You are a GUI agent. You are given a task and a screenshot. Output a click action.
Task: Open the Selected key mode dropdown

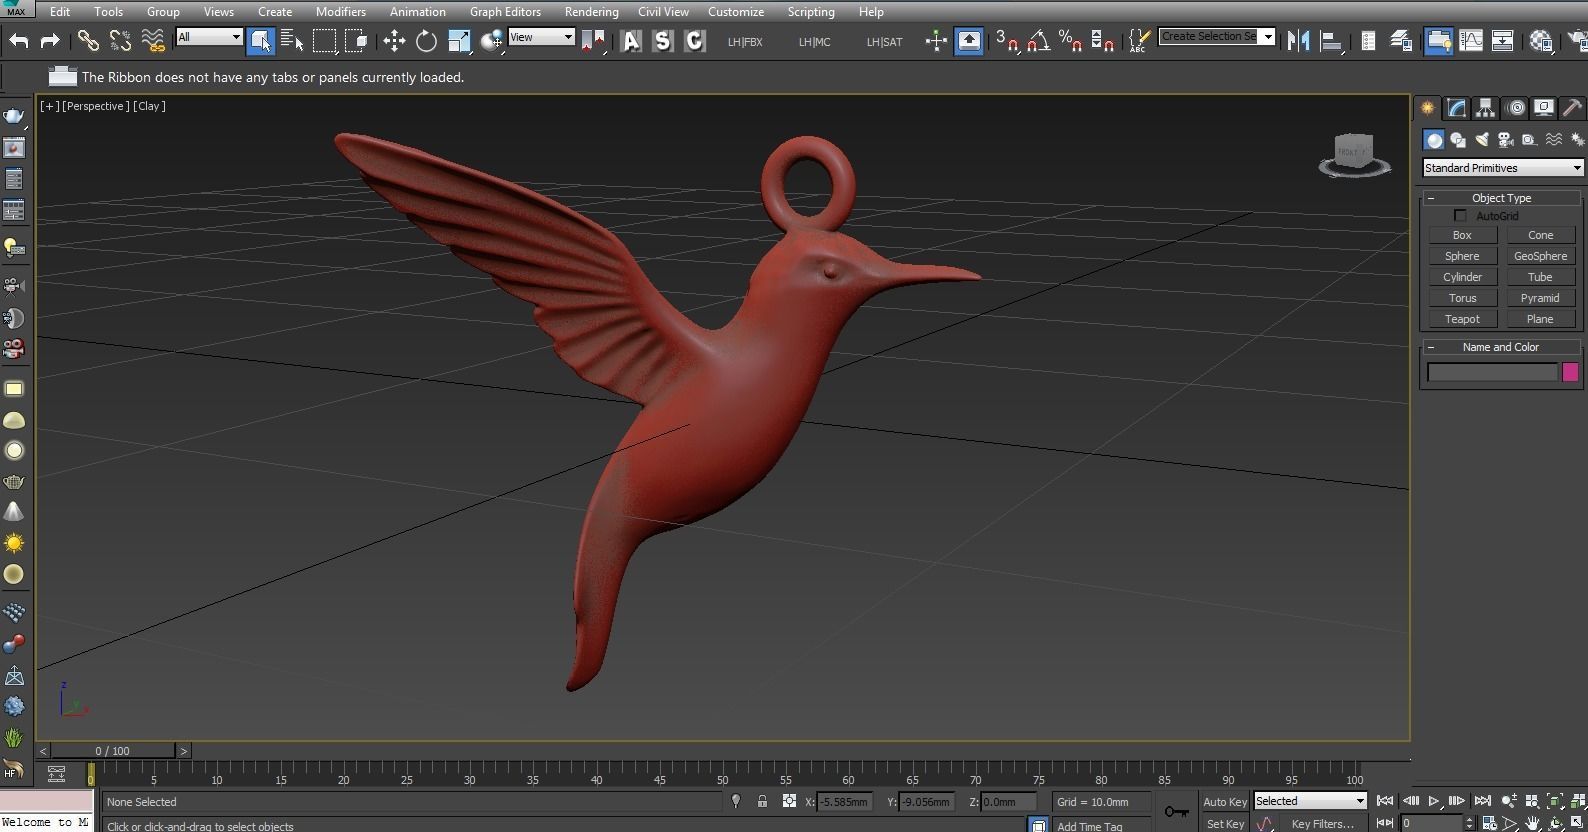pos(1310,801)
